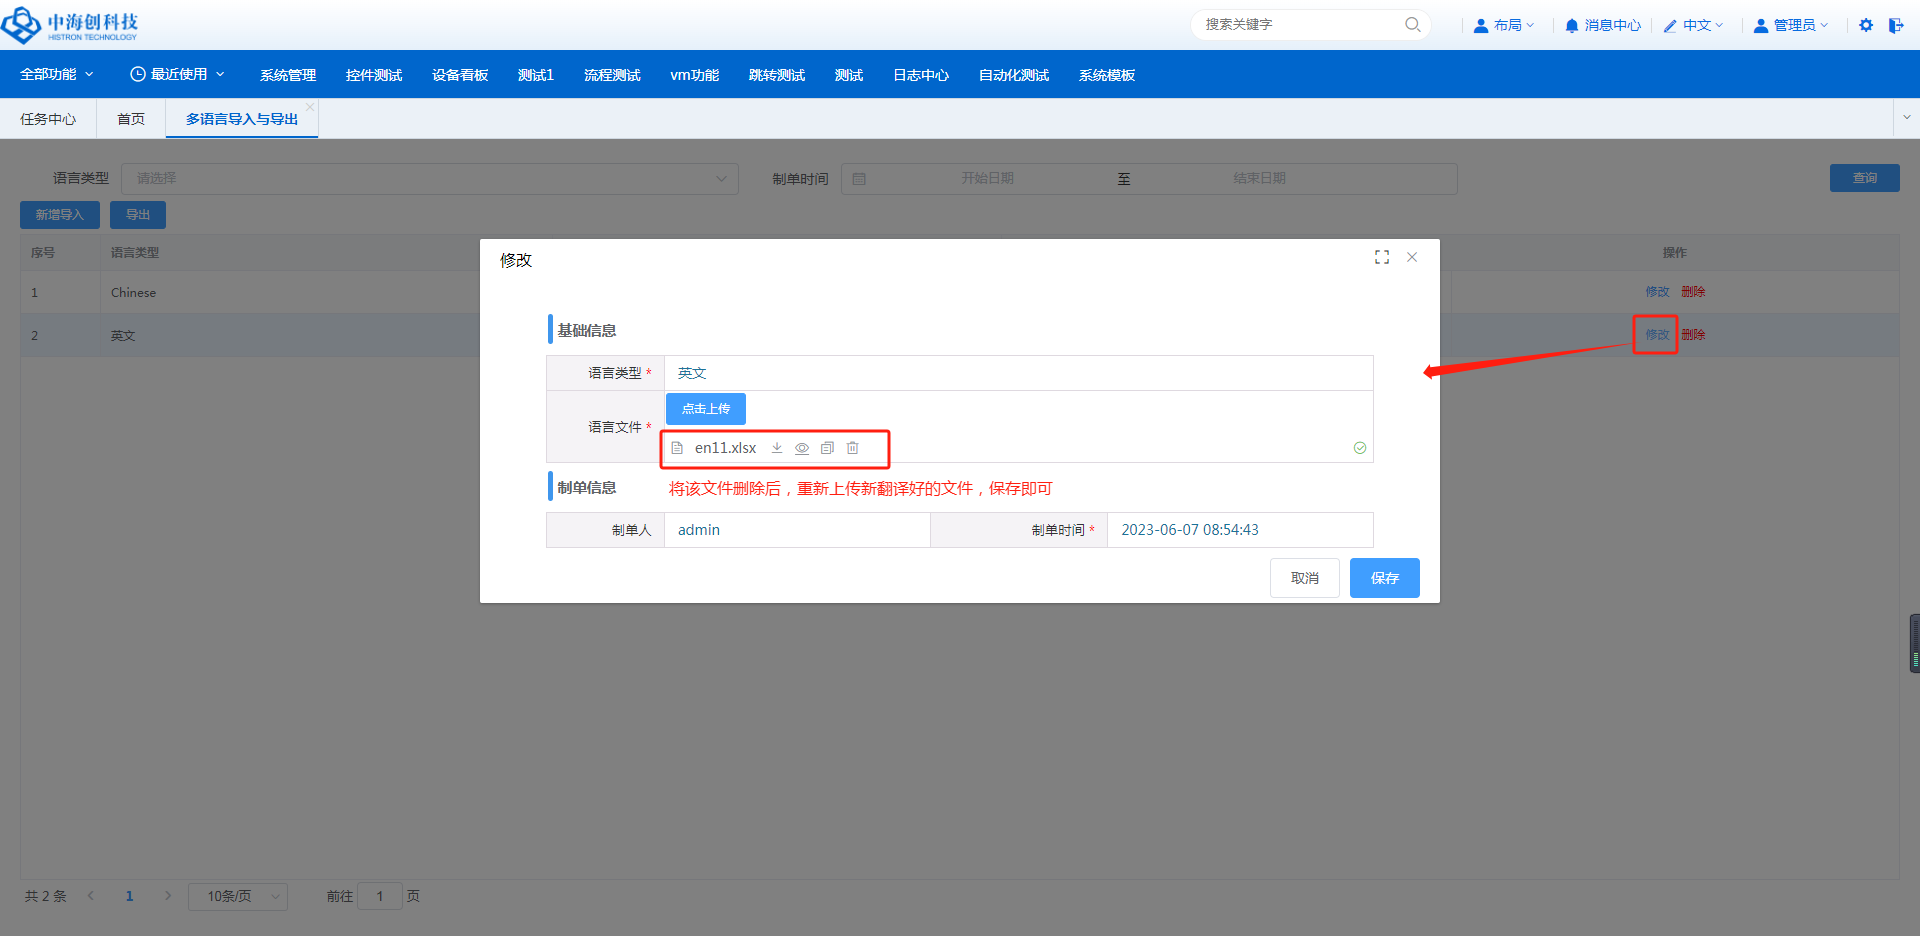
Task: Click the logout icon in header
Action: (x=1896, y=25)
